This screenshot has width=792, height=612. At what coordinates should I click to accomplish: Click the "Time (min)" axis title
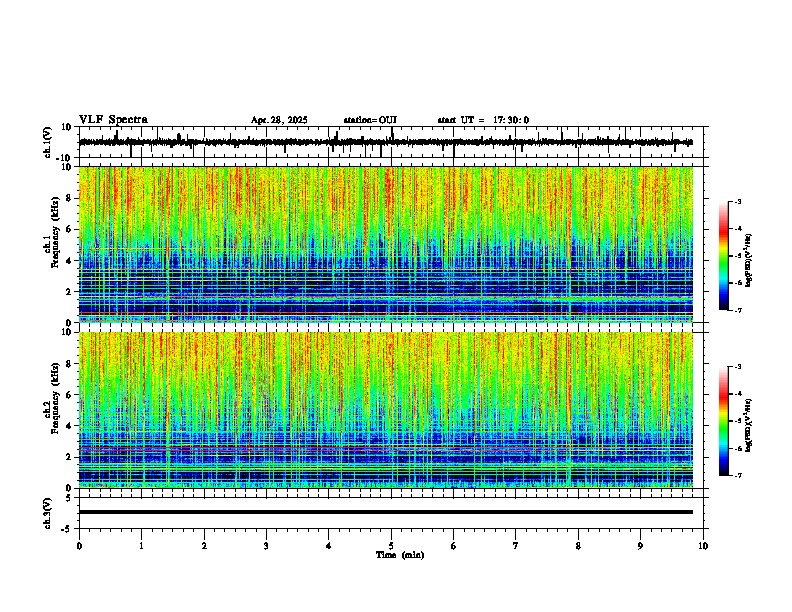400,555
